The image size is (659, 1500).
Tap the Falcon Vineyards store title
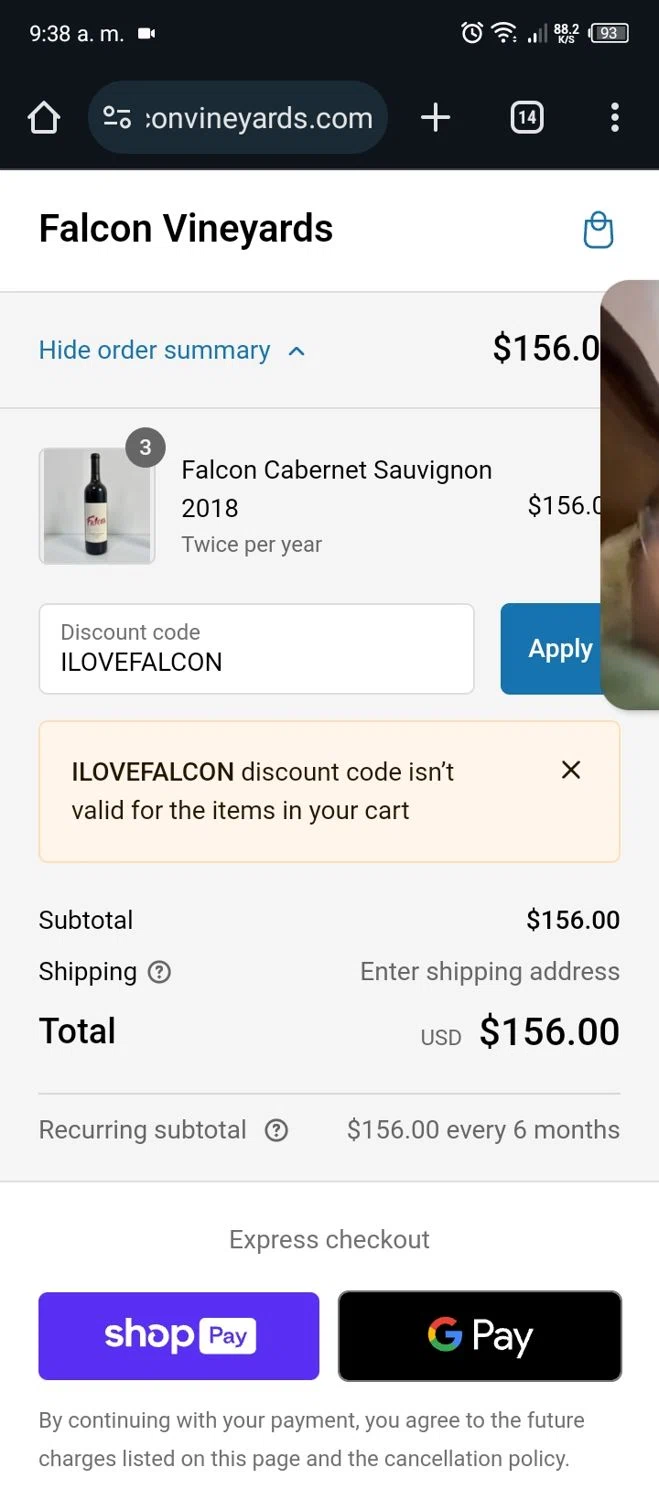(x=186, y=229)
